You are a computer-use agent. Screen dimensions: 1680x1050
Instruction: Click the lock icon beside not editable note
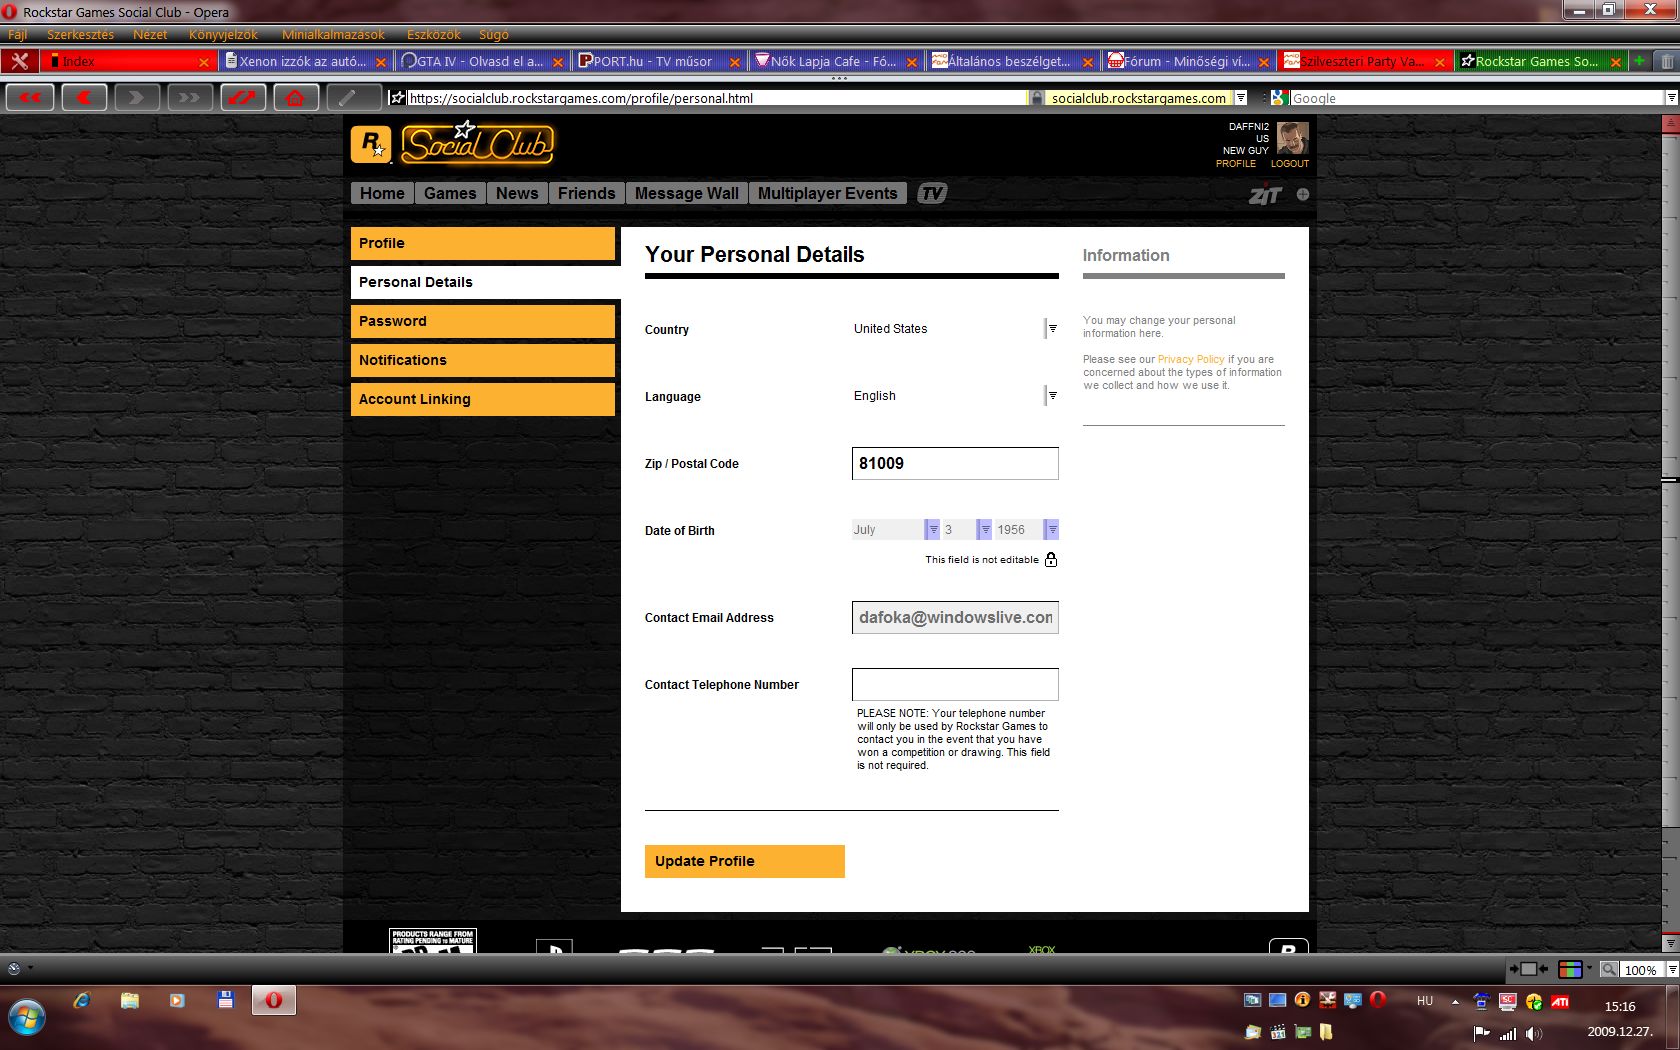point(1051,559)
